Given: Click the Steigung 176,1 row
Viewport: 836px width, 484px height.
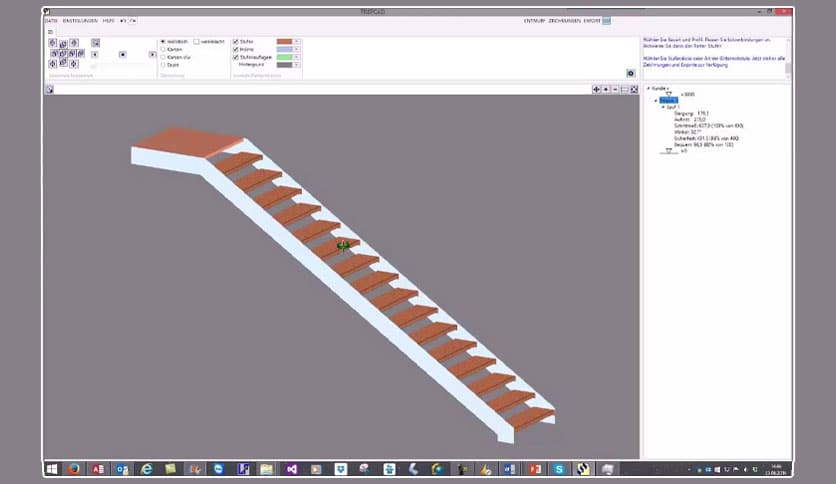Looking at the screenshot, I should [x=691, y=114].
